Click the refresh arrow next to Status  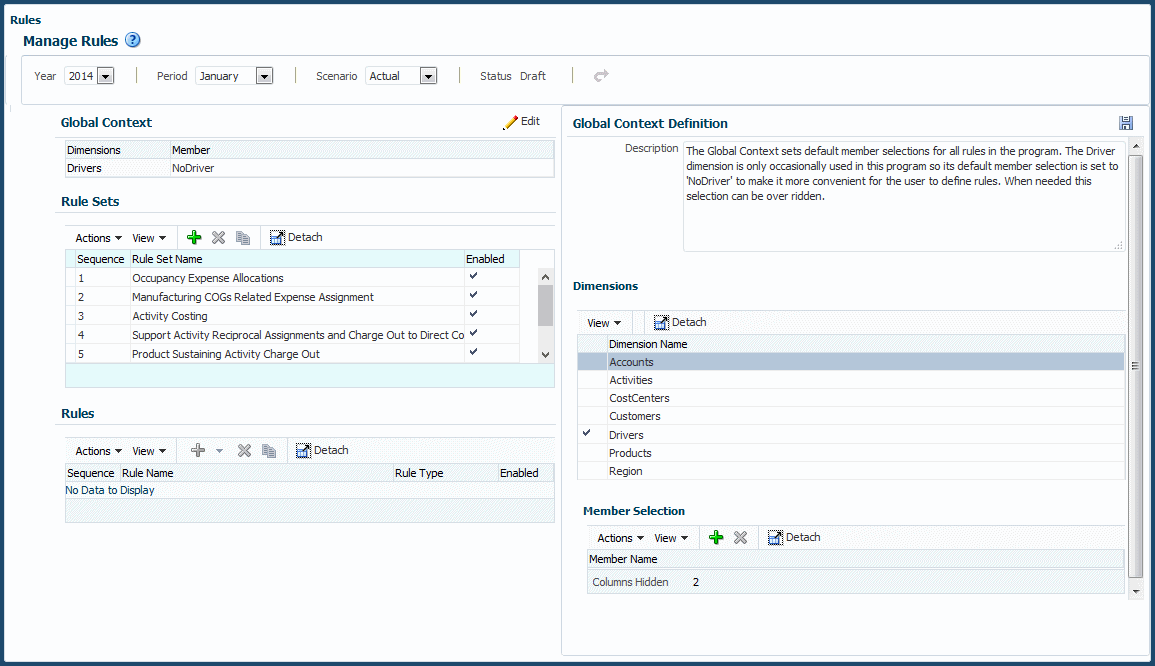(601, 76)
